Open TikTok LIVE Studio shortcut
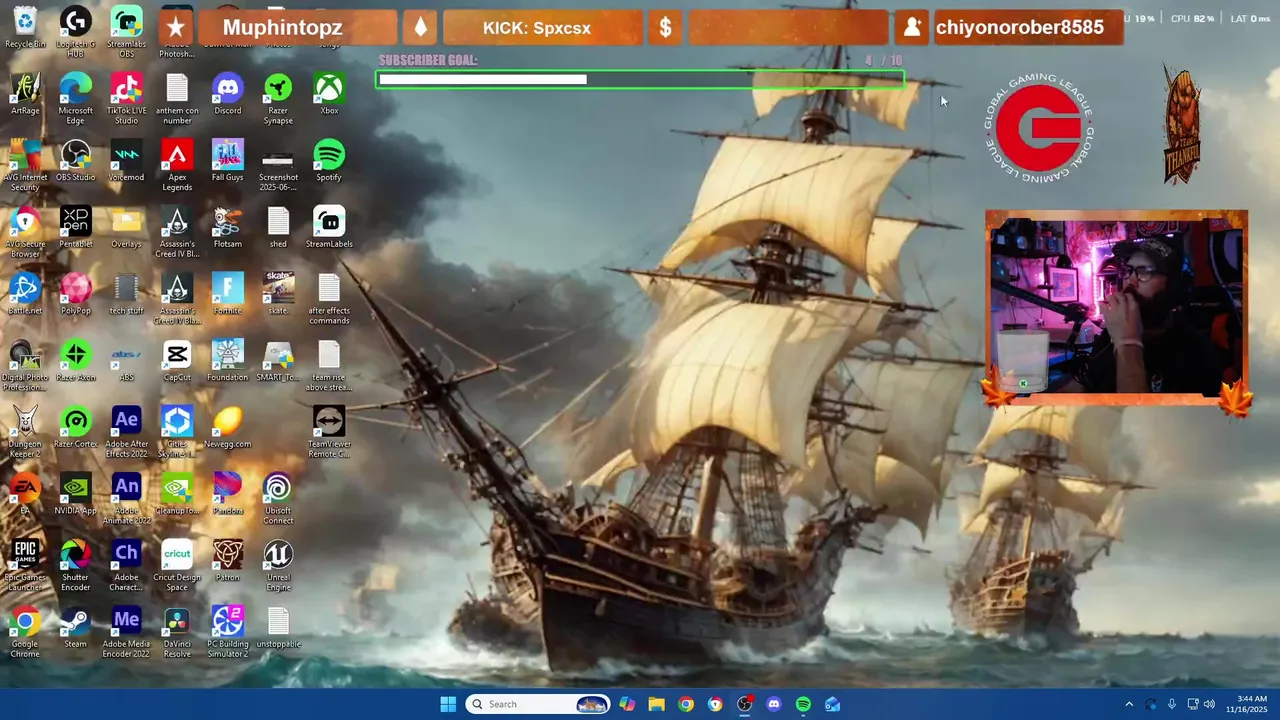Viewport: 1280px width, 720px height. [x=127, y=98]
